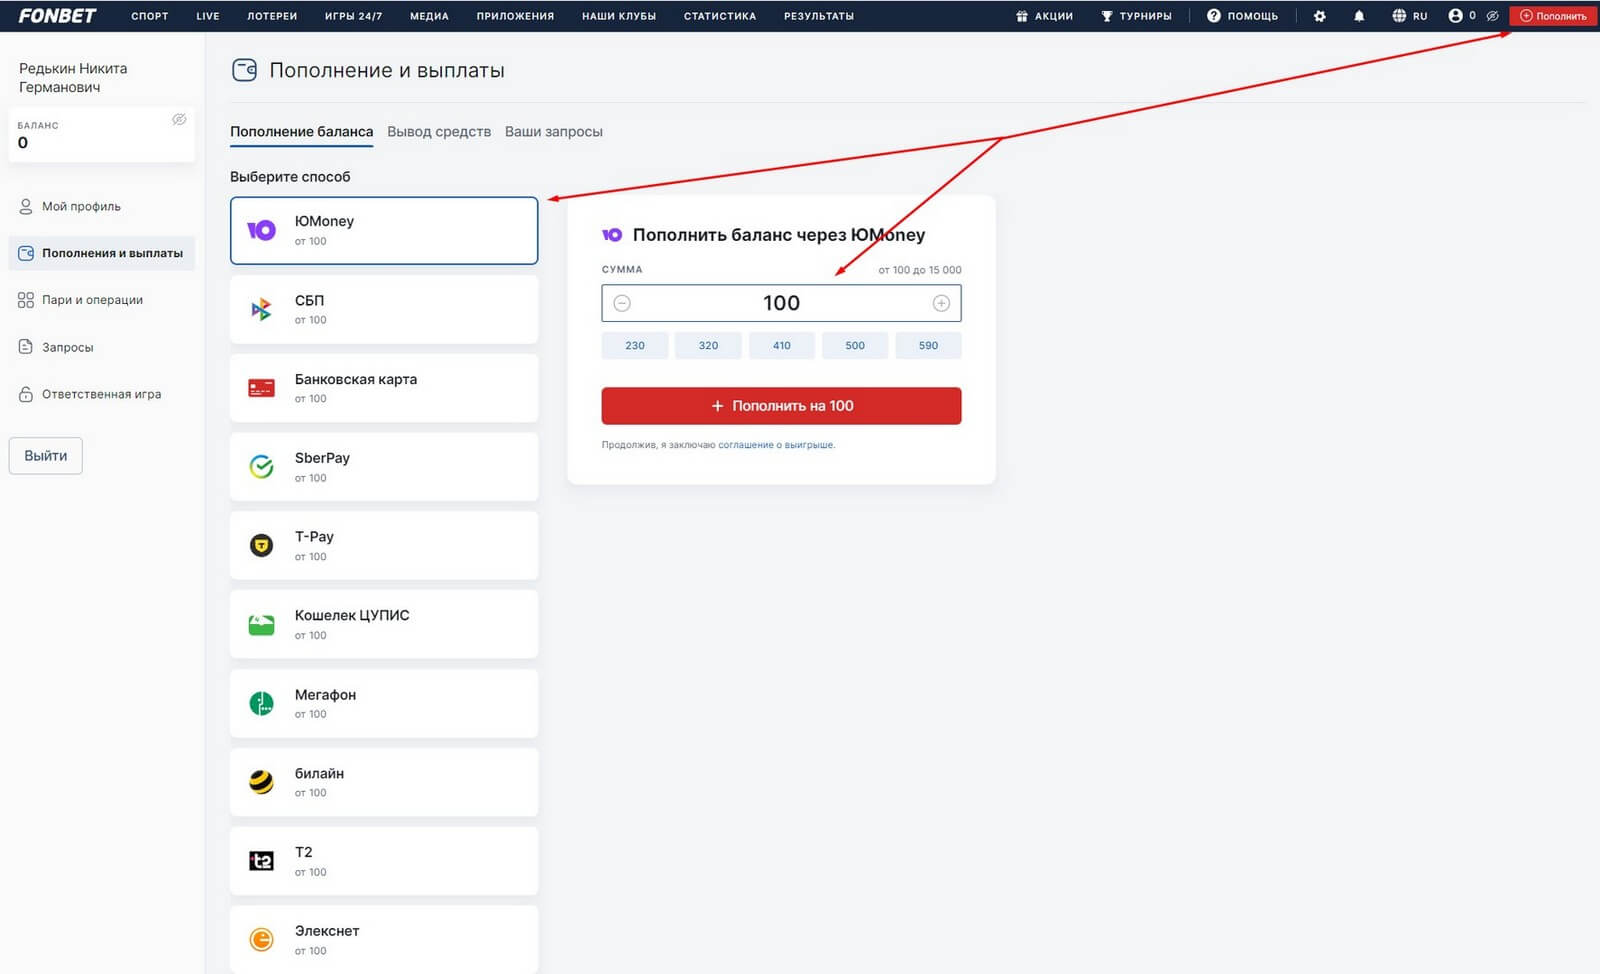Open LIVE section
Image resolution: width=1600 pixels, height=974 pixels.
coord(208,16)
